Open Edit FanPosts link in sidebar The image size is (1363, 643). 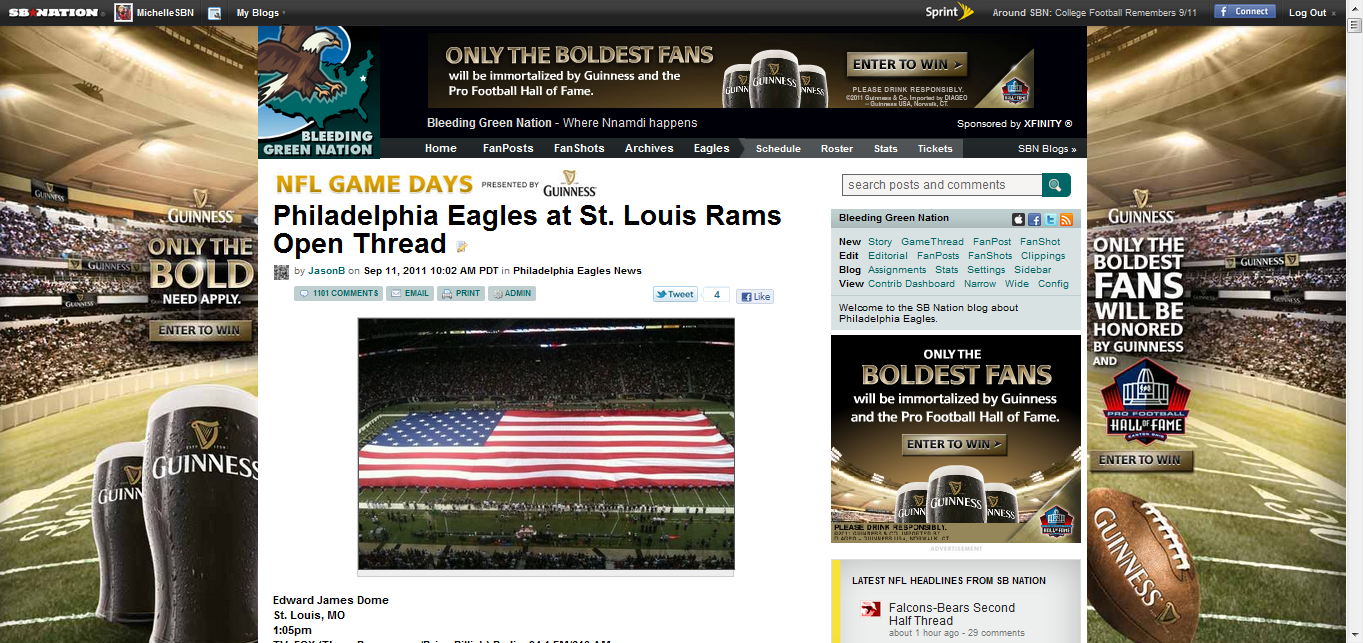[x=938, y=256]
